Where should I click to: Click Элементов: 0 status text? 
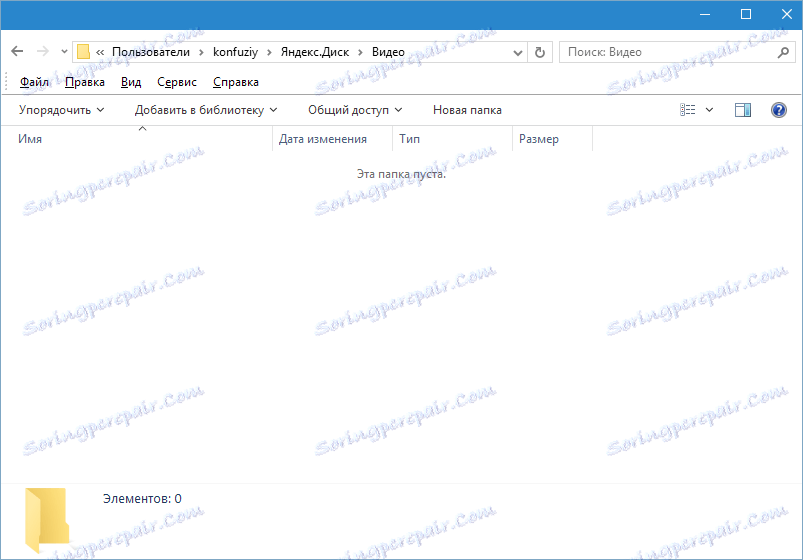142,499
